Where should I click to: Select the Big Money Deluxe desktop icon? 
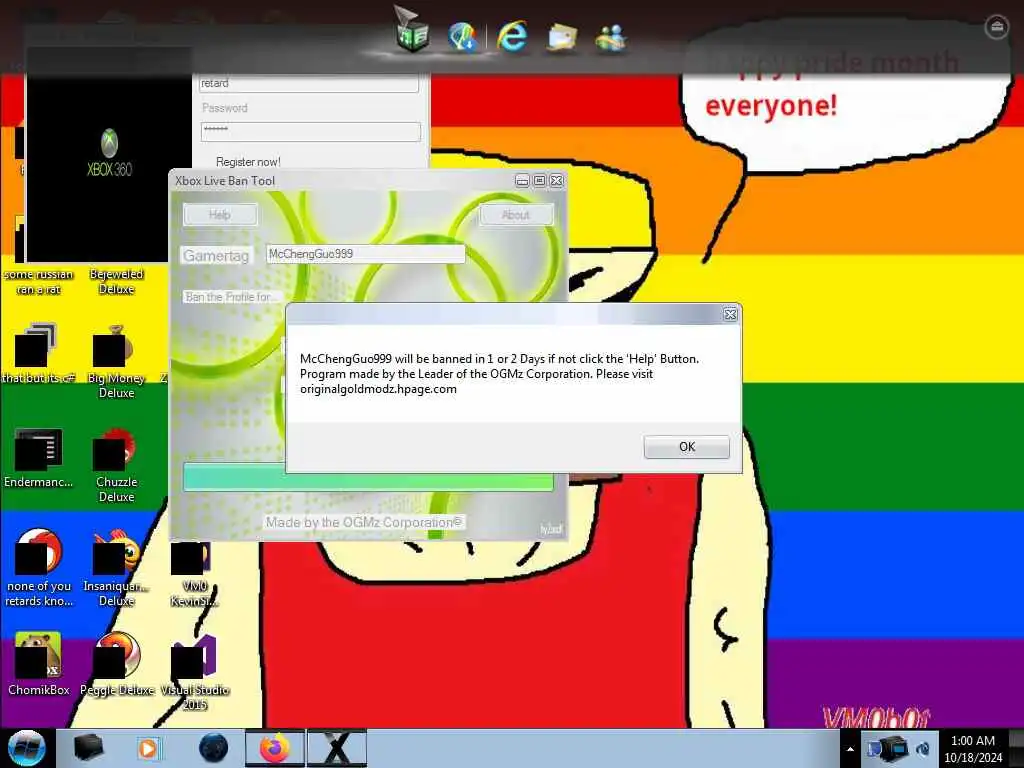[x=116, y=361]
